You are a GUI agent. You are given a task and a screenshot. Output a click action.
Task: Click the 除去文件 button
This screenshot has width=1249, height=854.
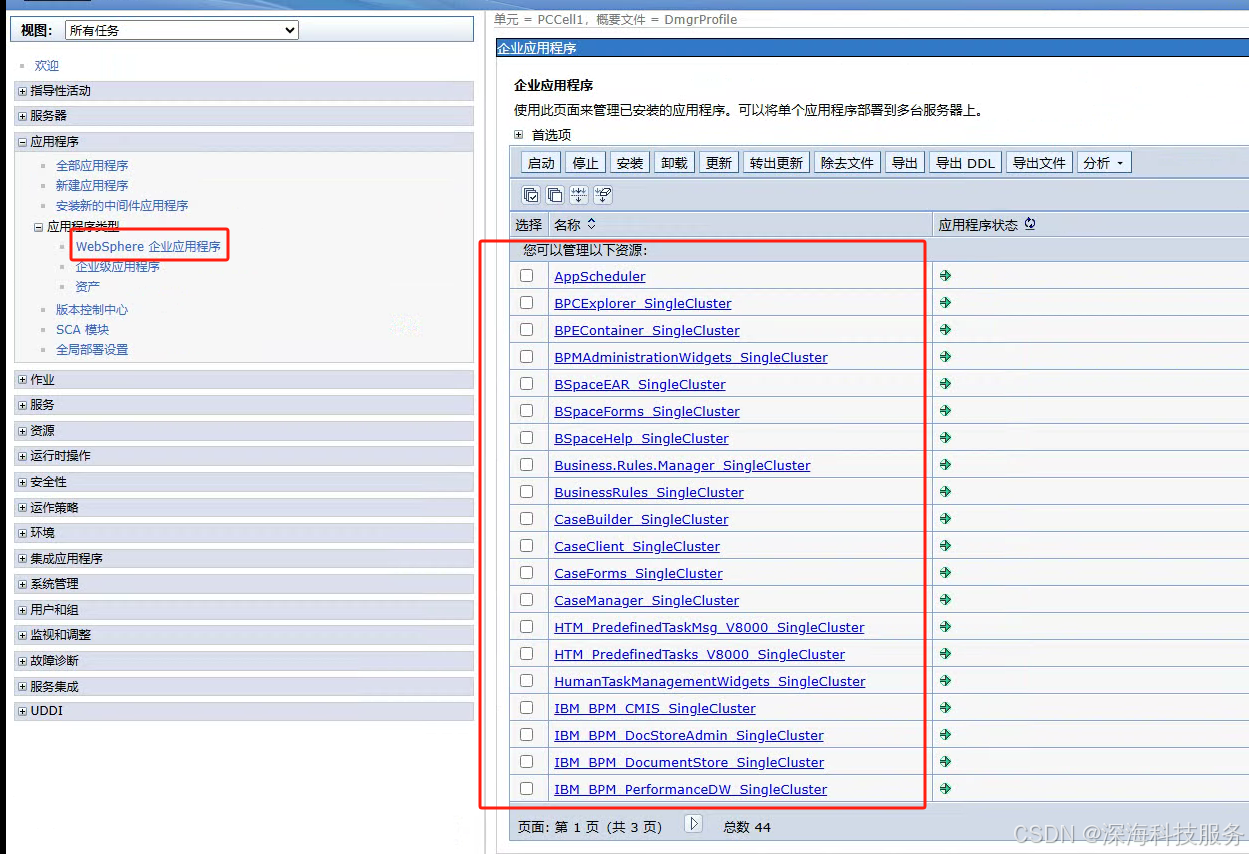(847, 163)
